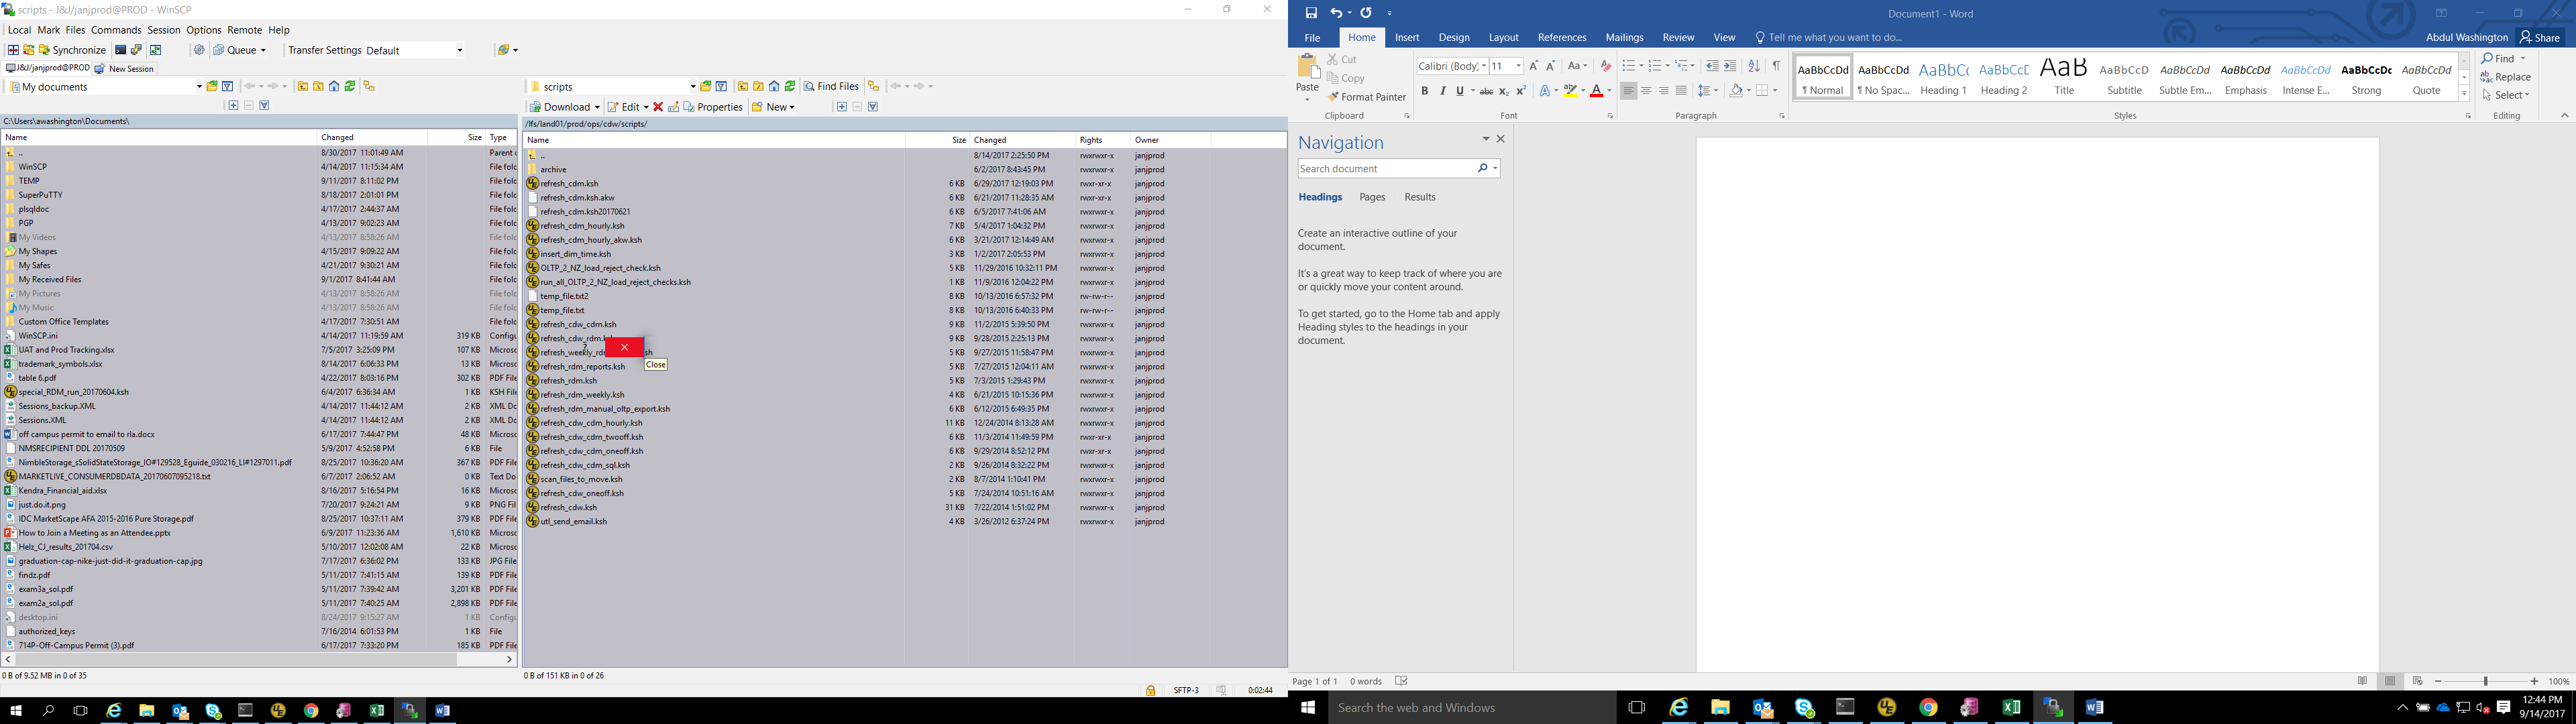Toggle Bold formatting in Word
2576x724 pixels.
point(1424,91)
